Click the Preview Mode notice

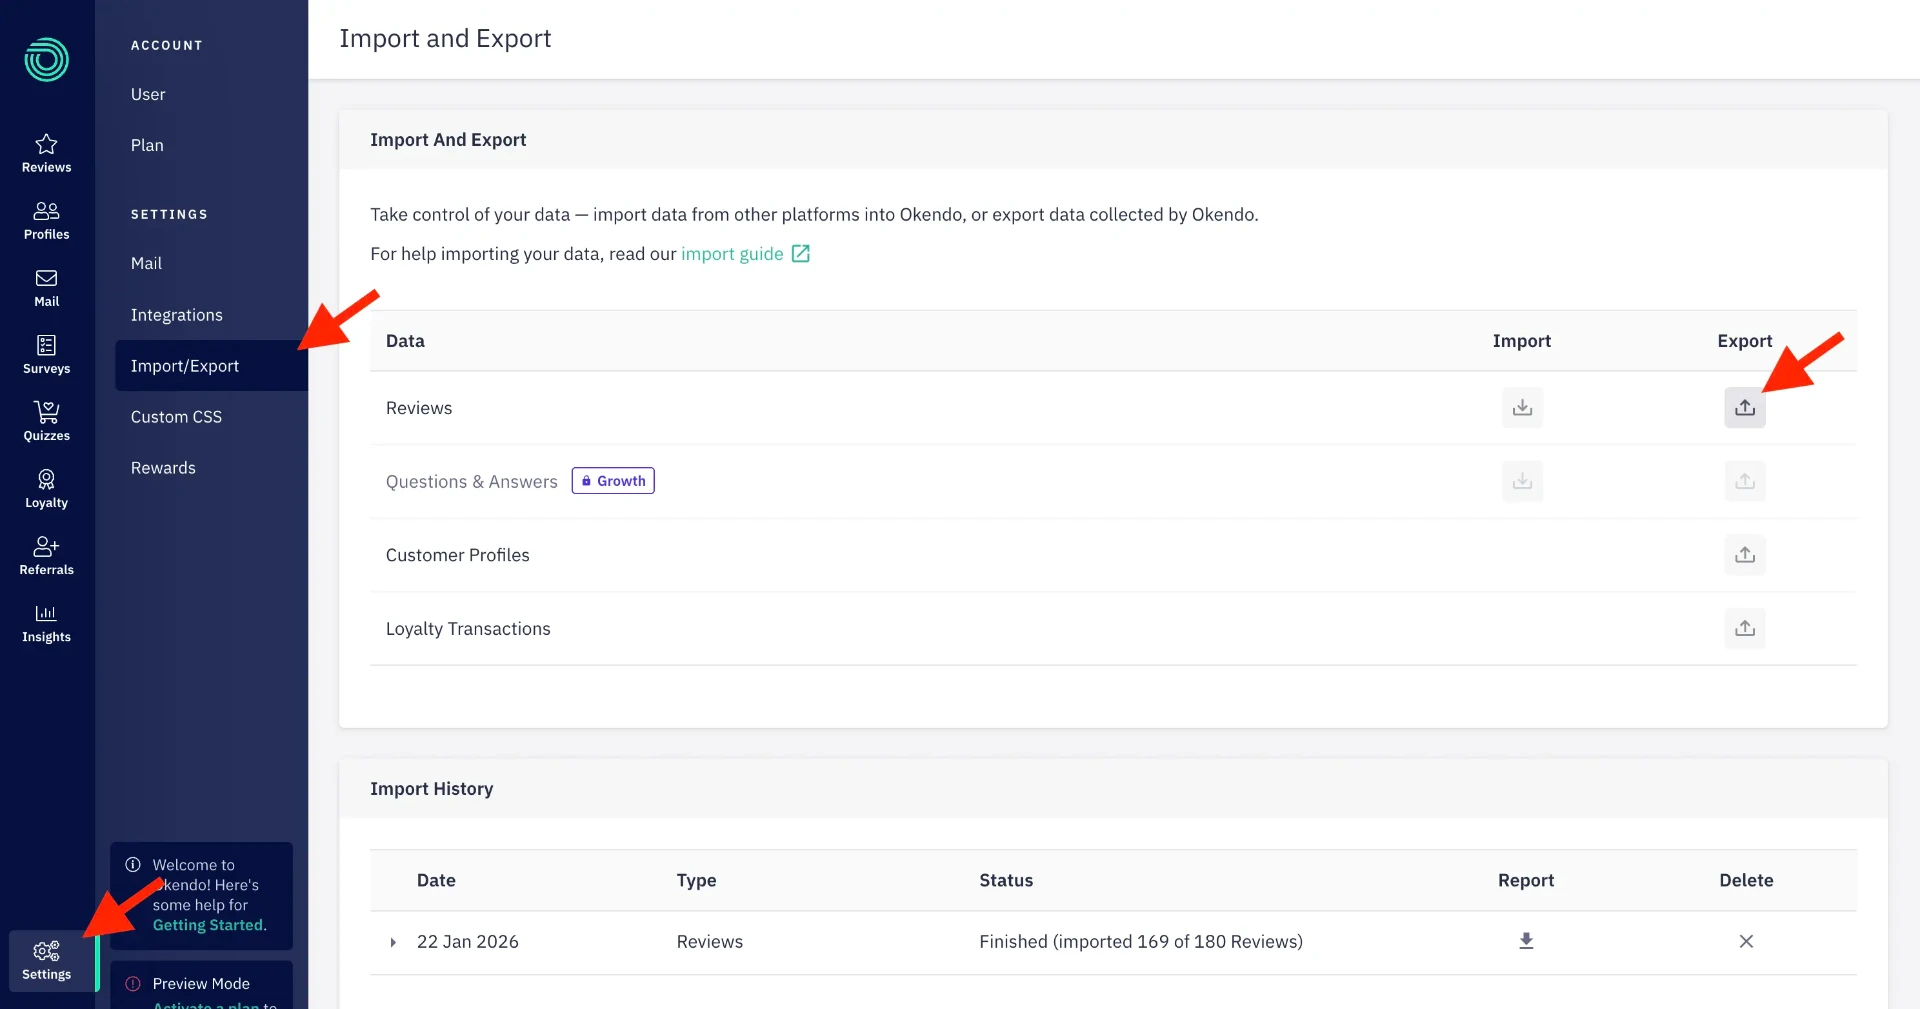(x=201, y=984)
